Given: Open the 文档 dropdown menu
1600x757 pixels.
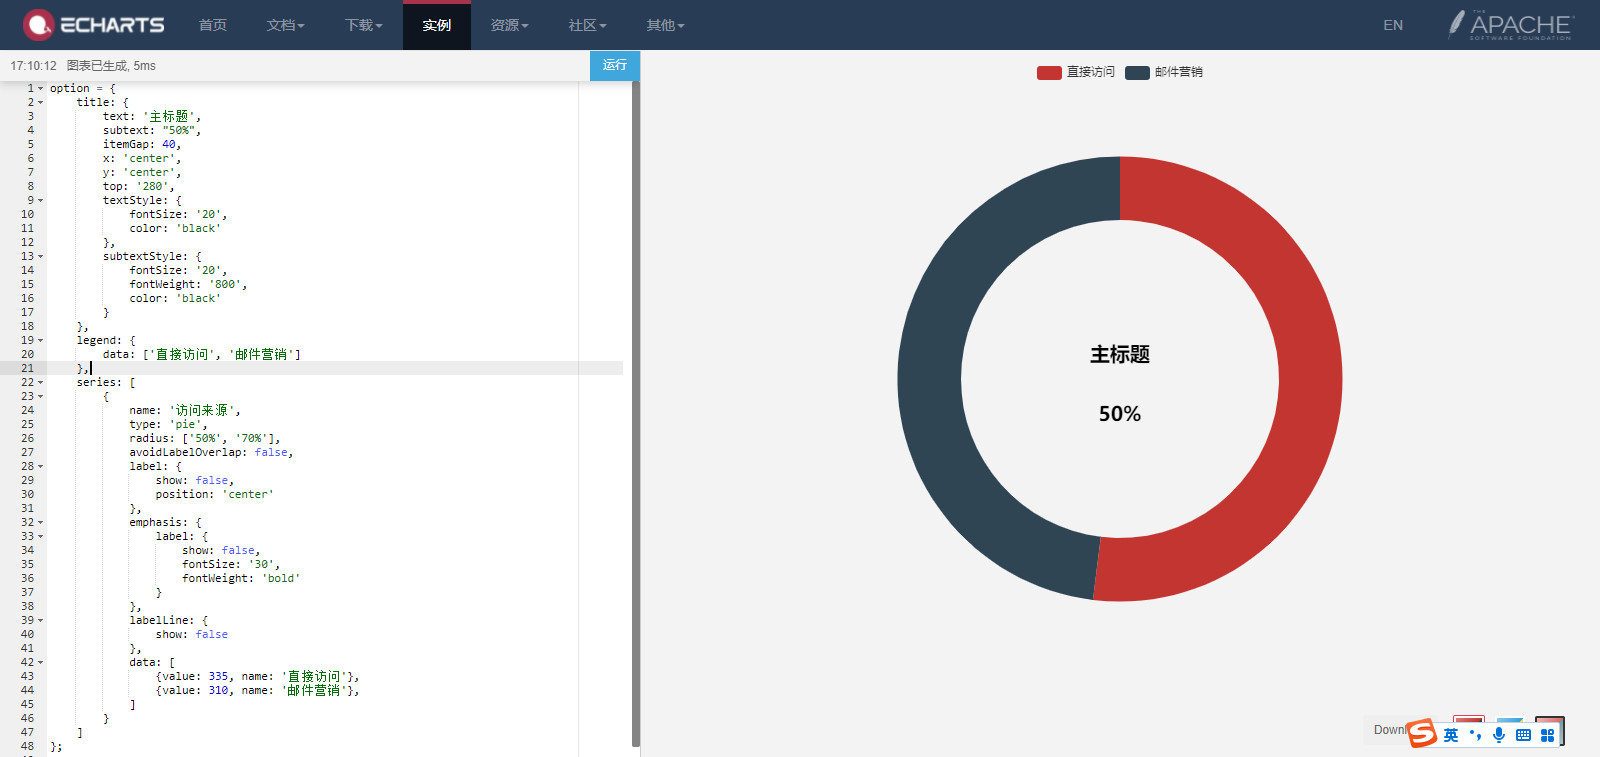Looking at the screenshot, I should tap(286, 25).
